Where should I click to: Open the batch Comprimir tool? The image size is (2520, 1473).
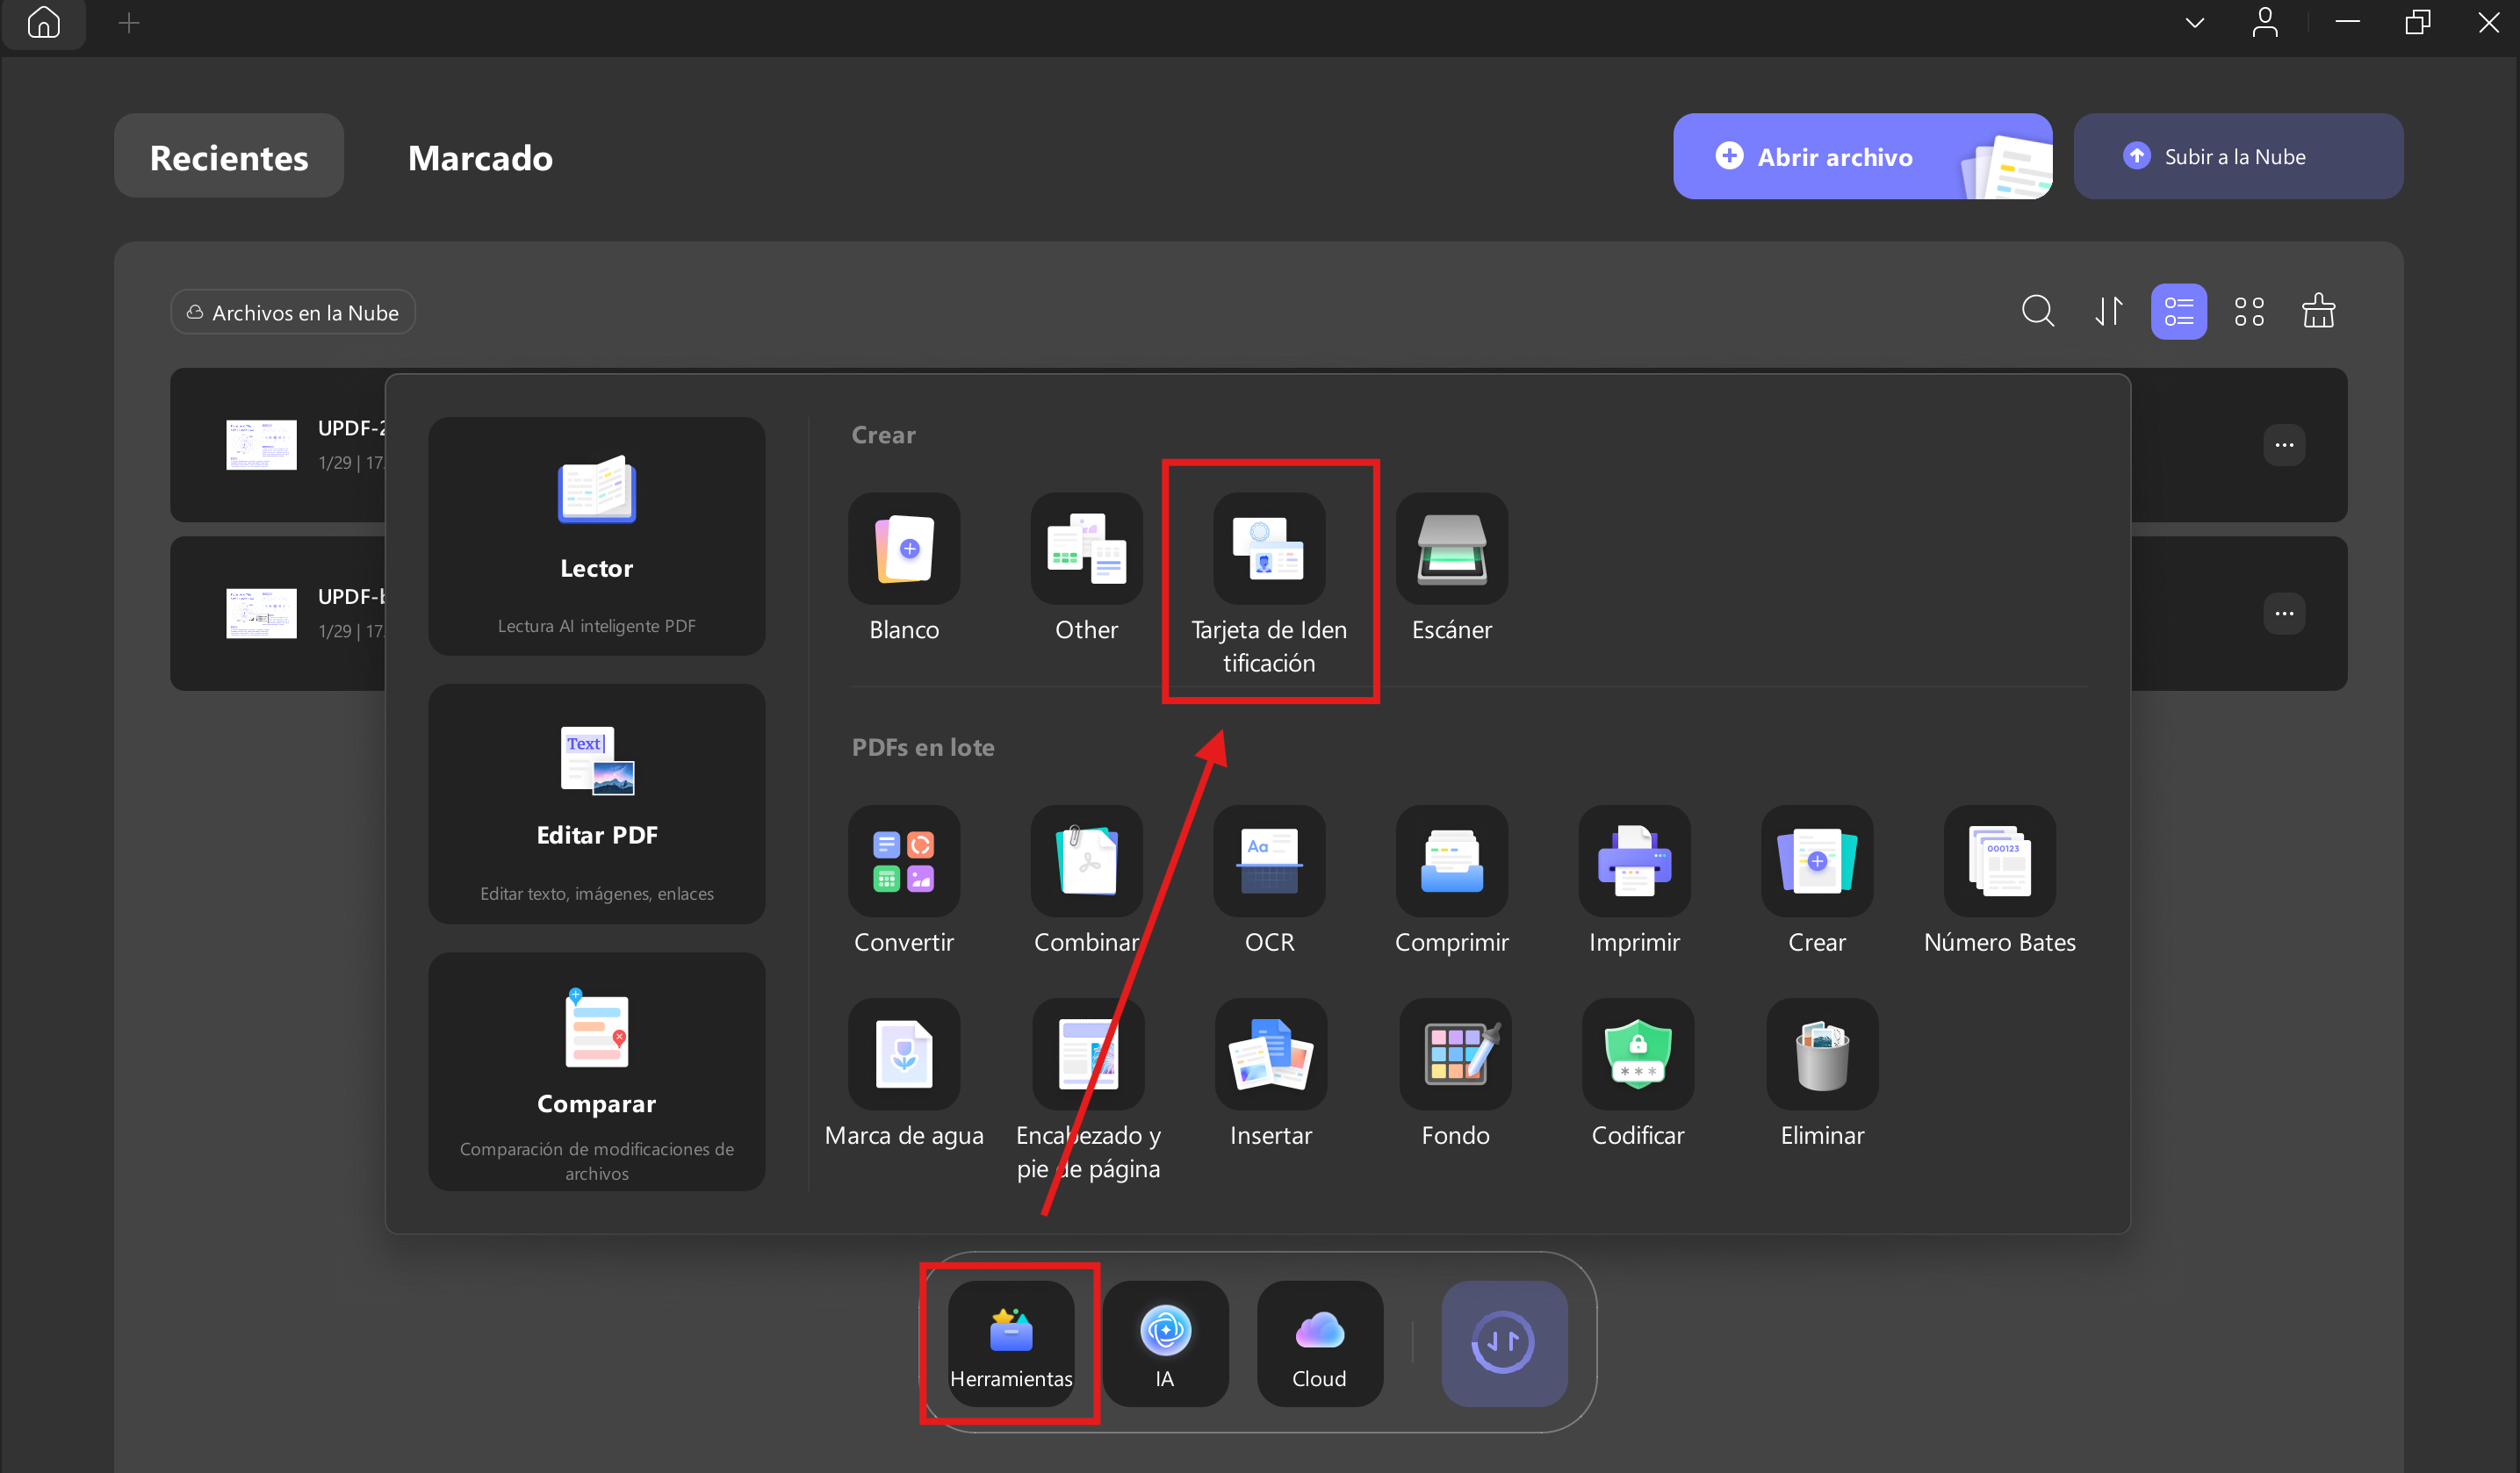coord(1451,861)
